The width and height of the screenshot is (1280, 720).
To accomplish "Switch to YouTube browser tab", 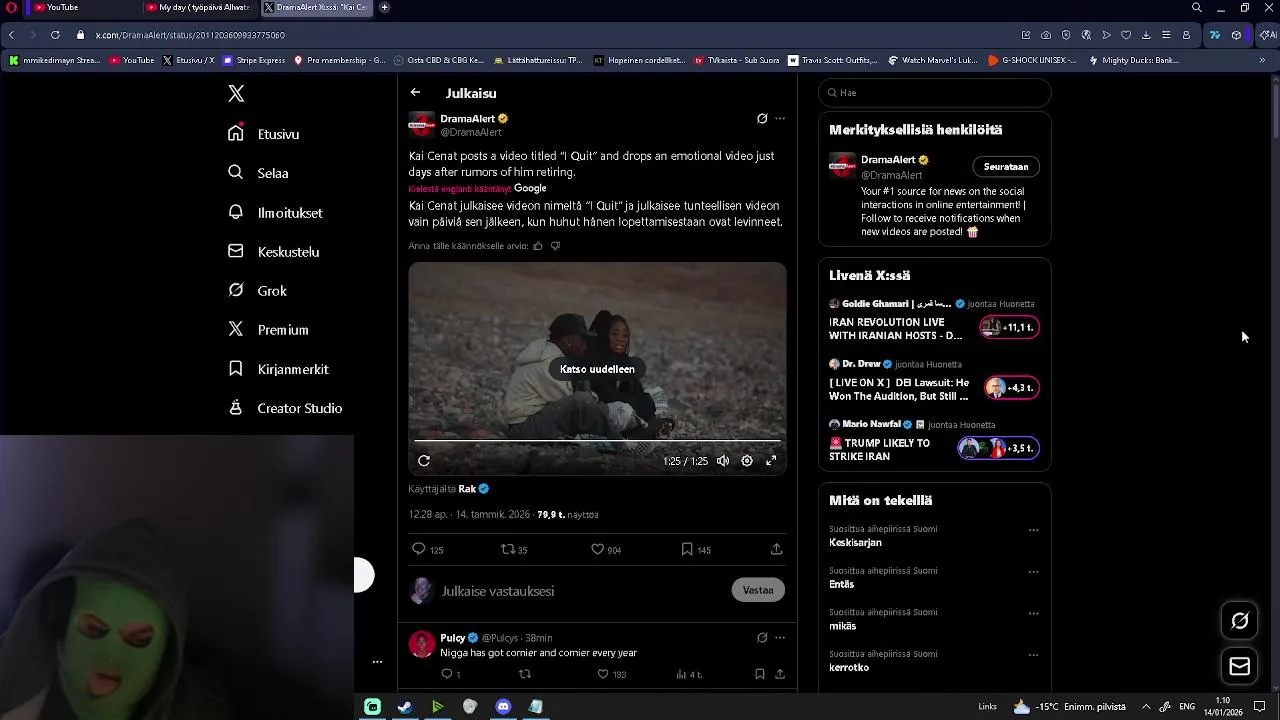I will [82, 7].
